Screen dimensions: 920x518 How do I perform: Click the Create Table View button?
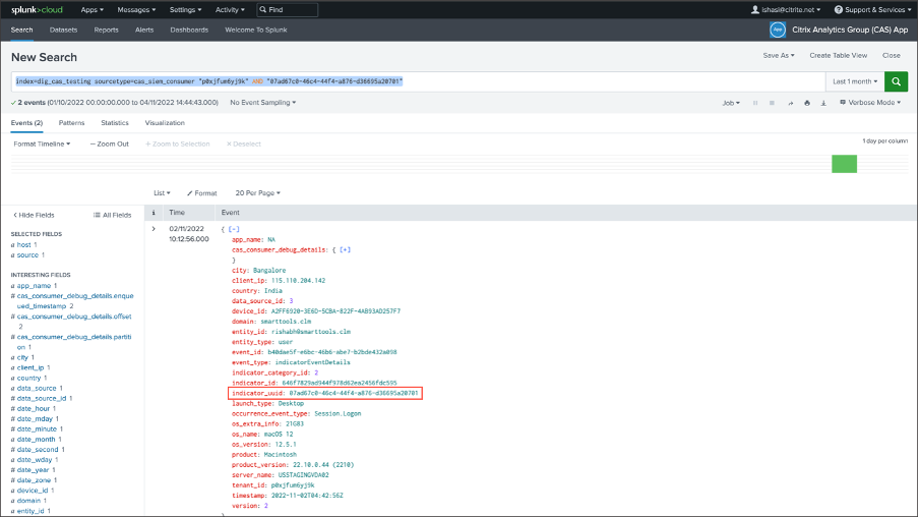click(x=839, y=56)
